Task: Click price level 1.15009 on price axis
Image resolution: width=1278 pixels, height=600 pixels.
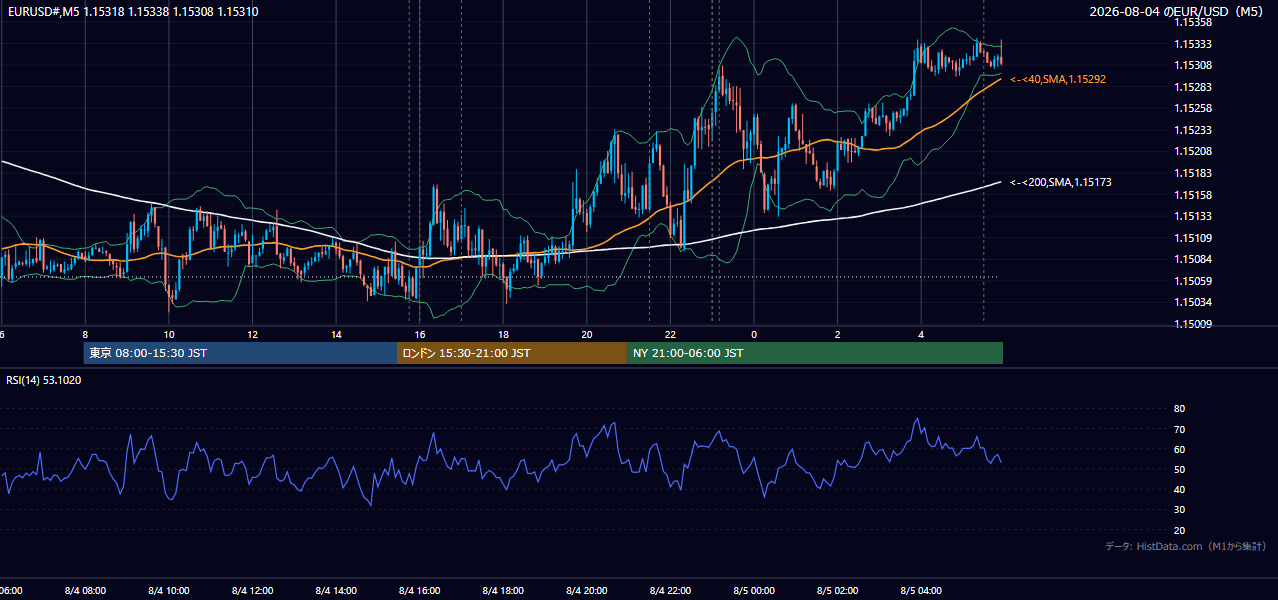Action: (1192, 324)
